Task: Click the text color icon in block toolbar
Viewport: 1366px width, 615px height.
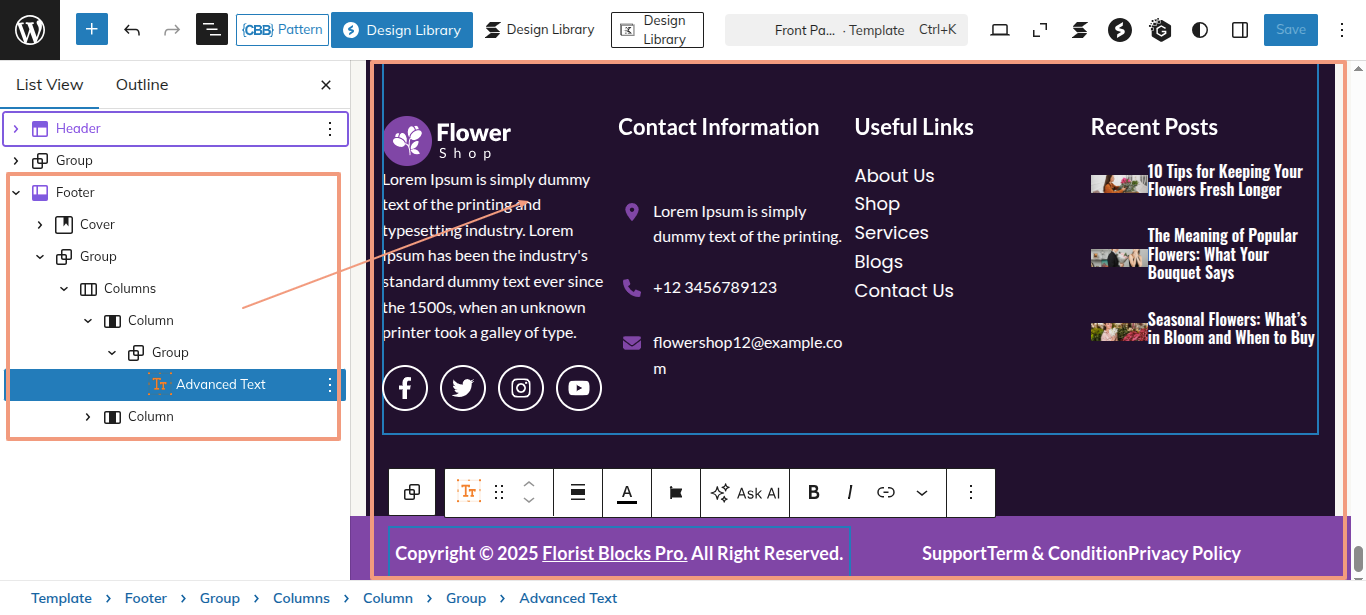Action: 627,493
